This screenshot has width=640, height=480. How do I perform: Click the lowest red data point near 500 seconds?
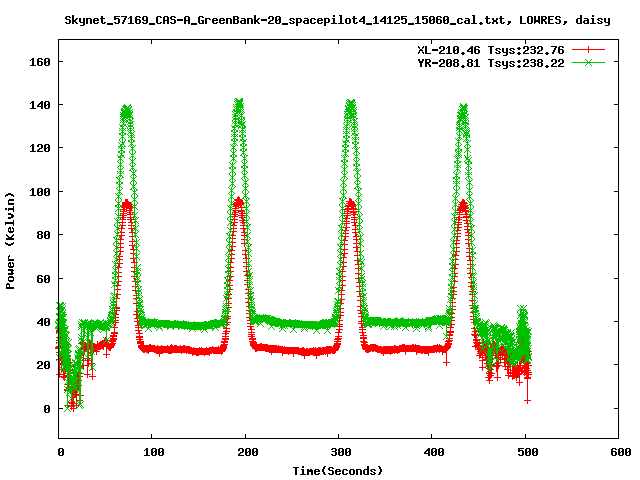[527, 401]
